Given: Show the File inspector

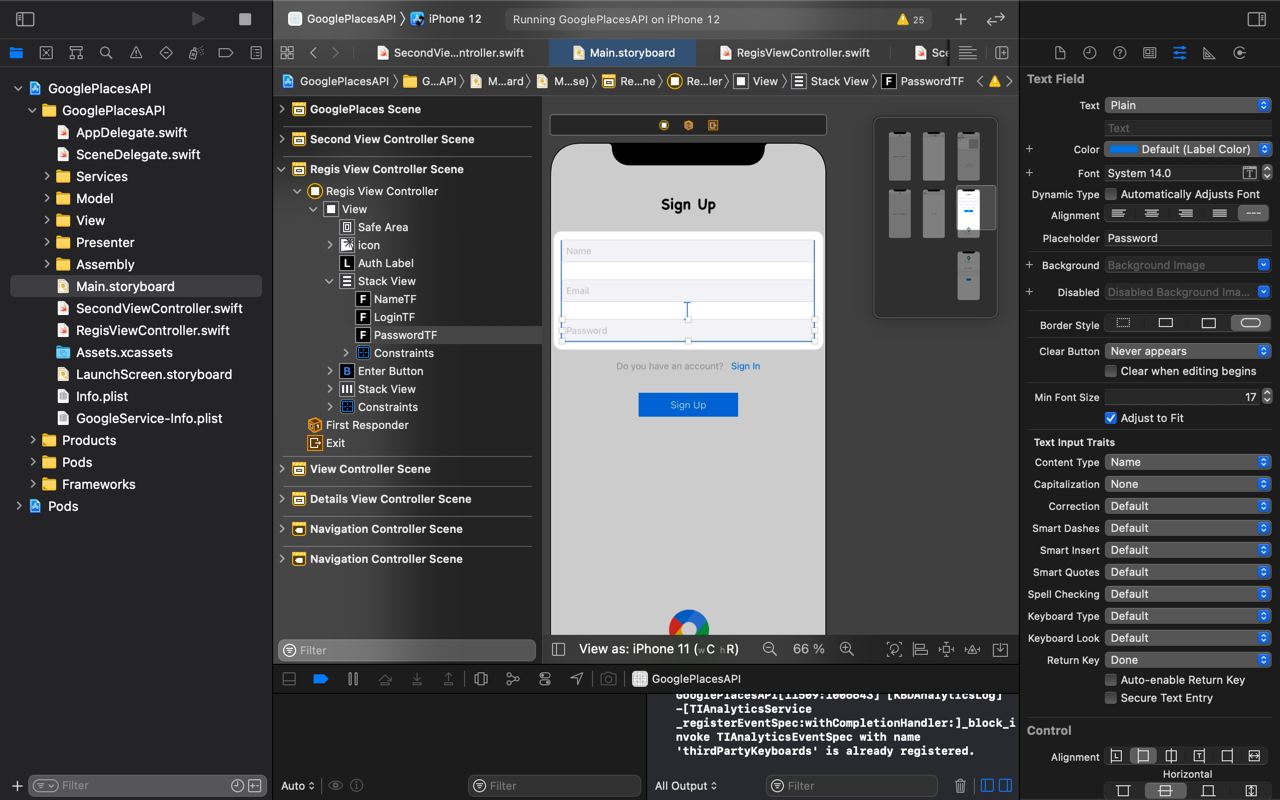Looking at the screenshot, I should [1060, 53].
